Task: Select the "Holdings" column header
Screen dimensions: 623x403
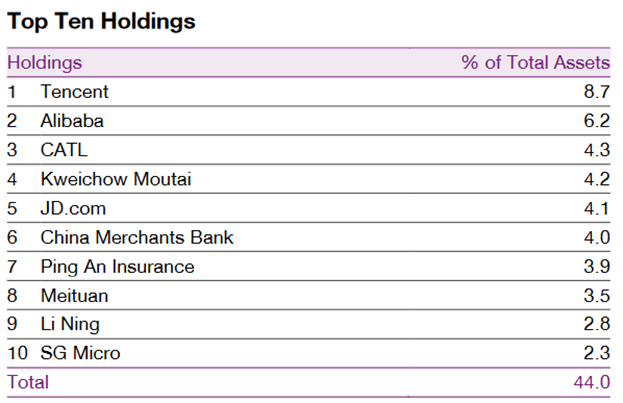Action: coord(44,63)
